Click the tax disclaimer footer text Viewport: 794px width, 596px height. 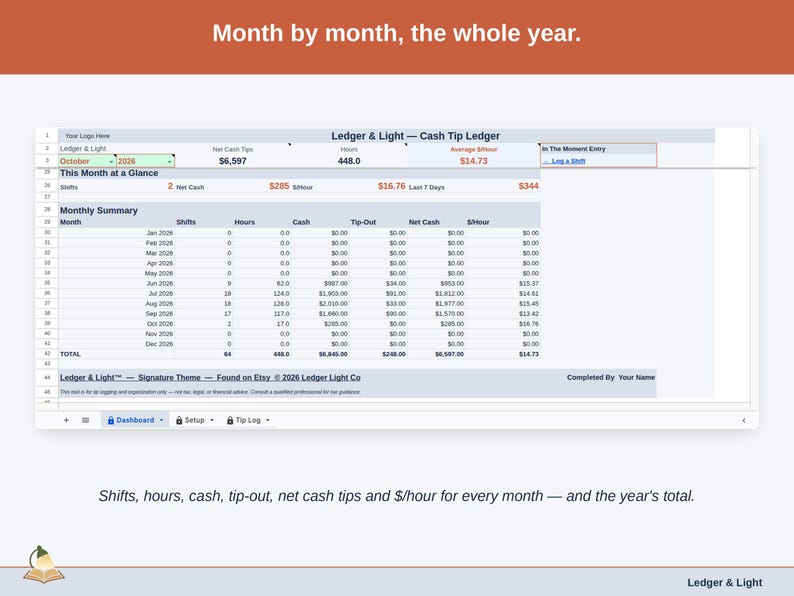pyautogui.click(x=210, y=392)
